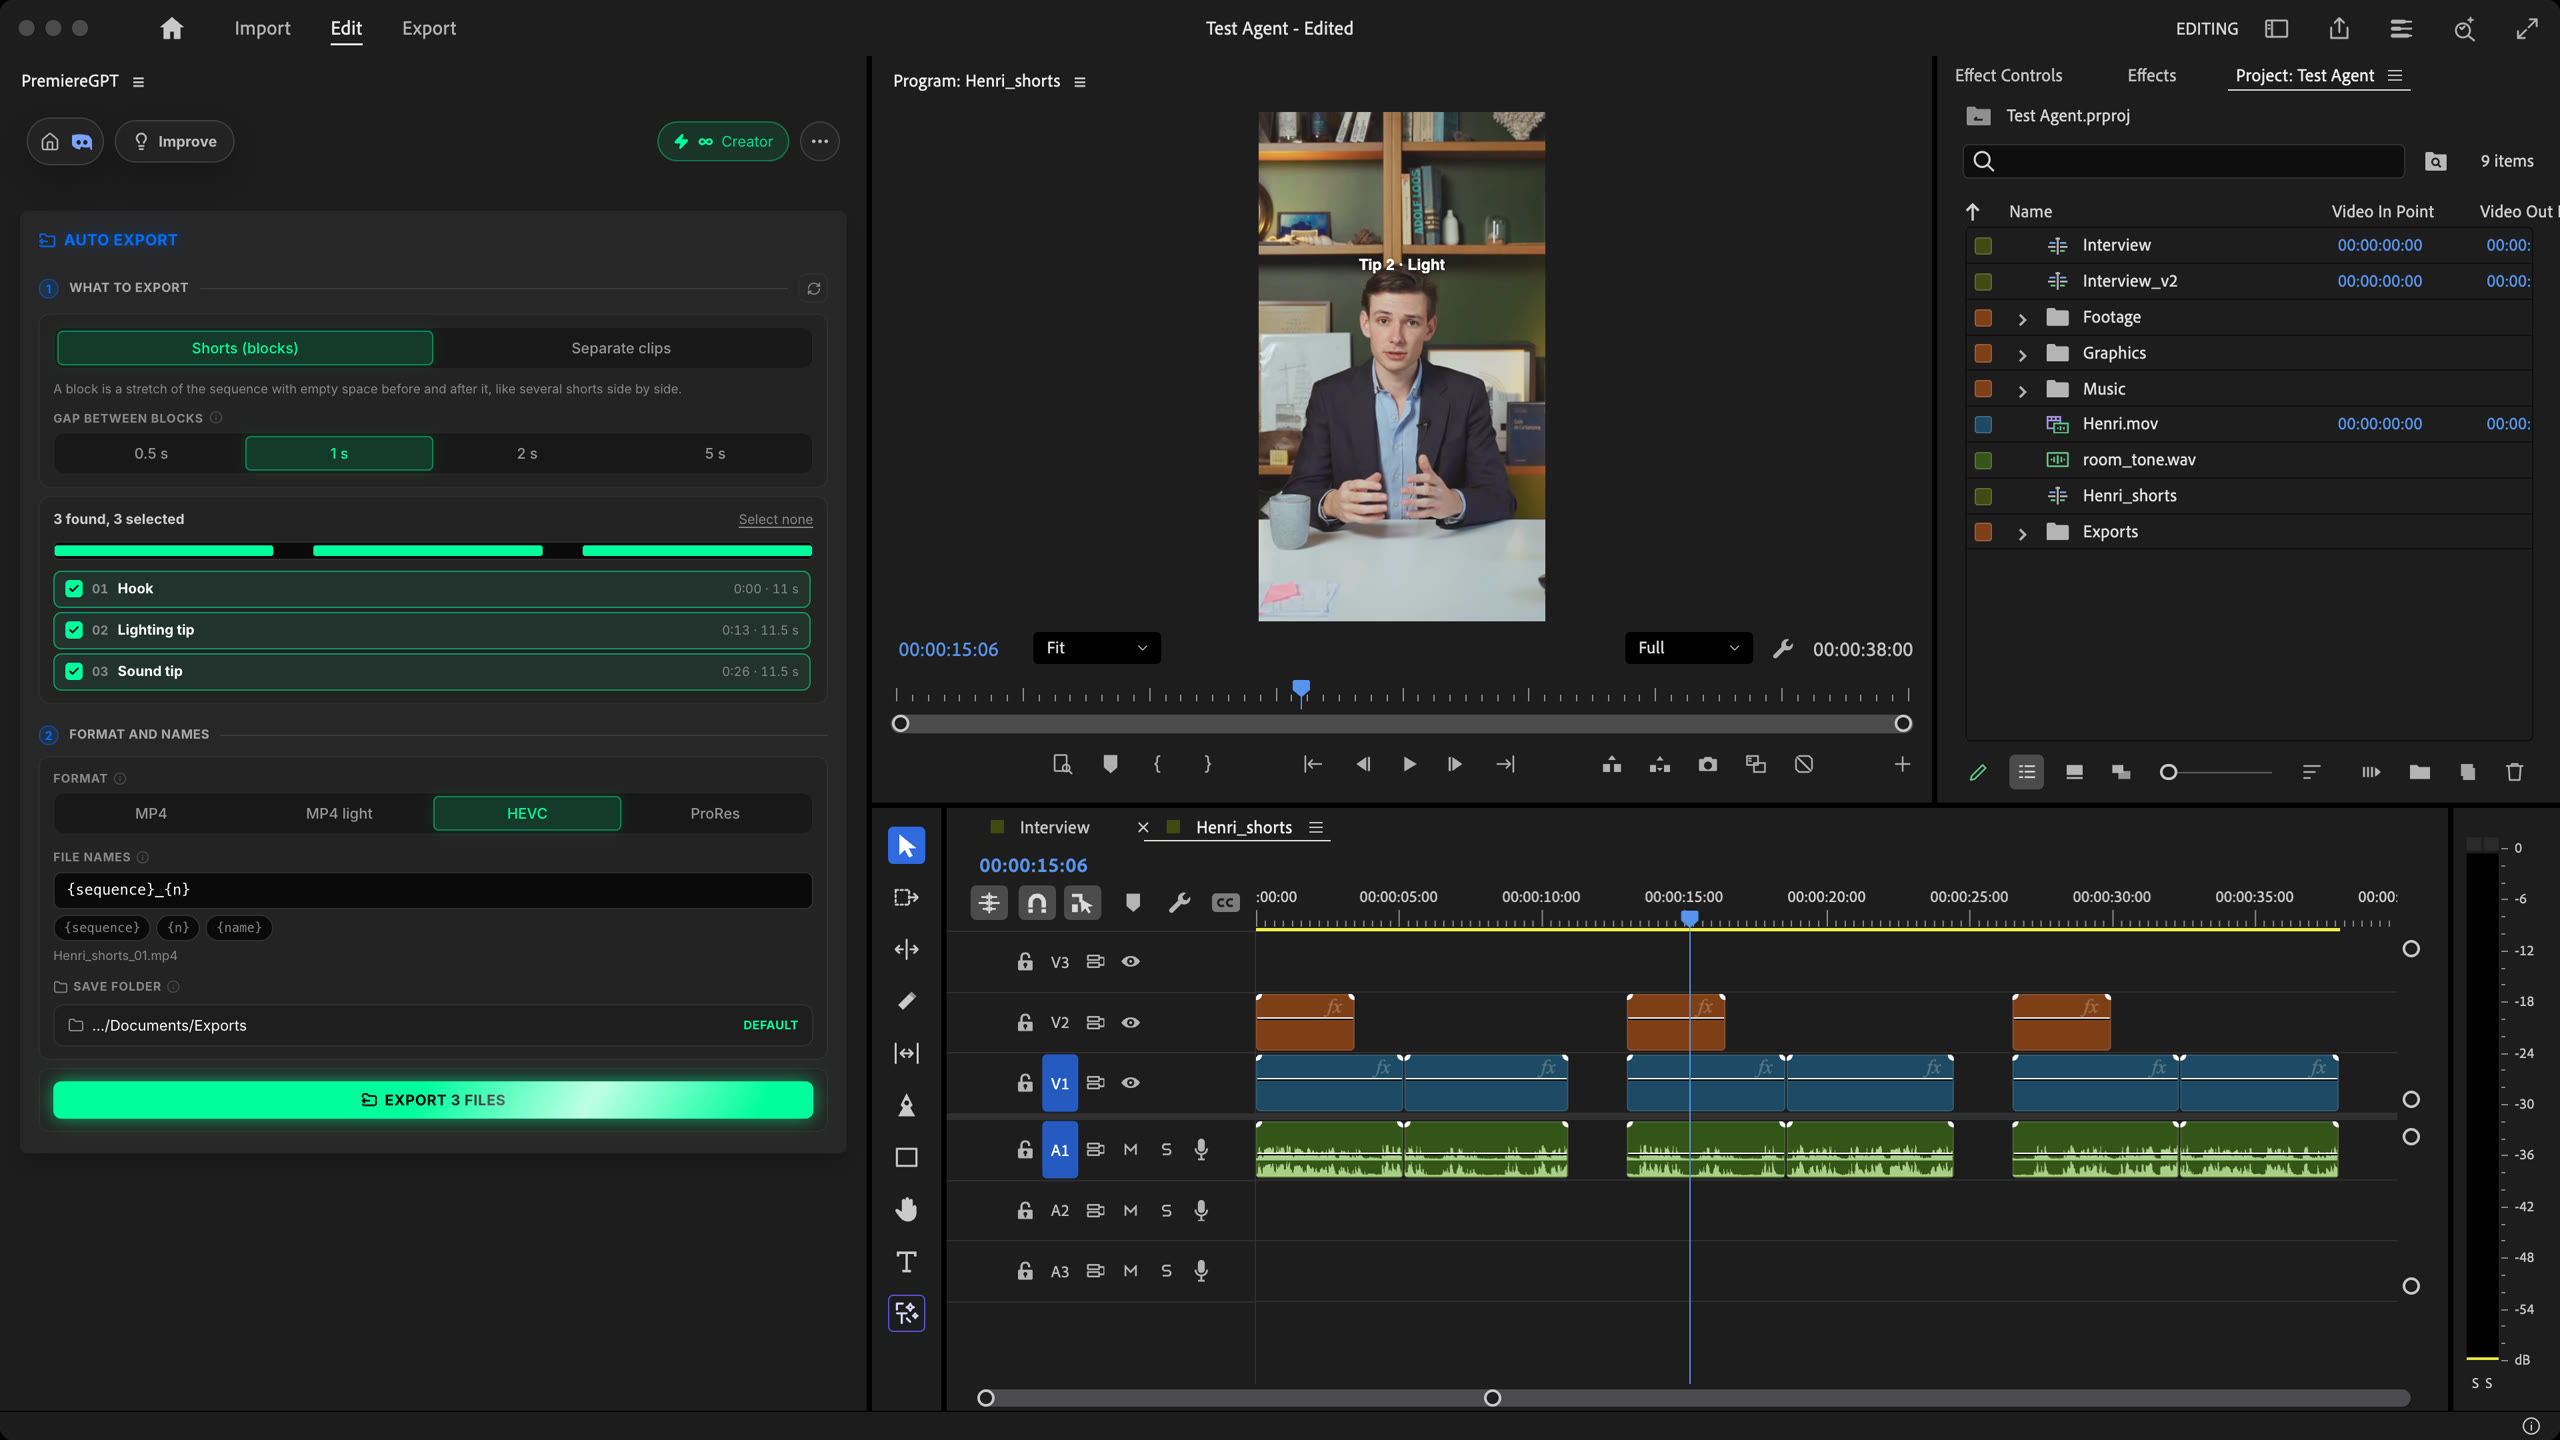Click the orange label swatch for Footage
This screenshot has width=2560, height=1440.
point(1983,318)
